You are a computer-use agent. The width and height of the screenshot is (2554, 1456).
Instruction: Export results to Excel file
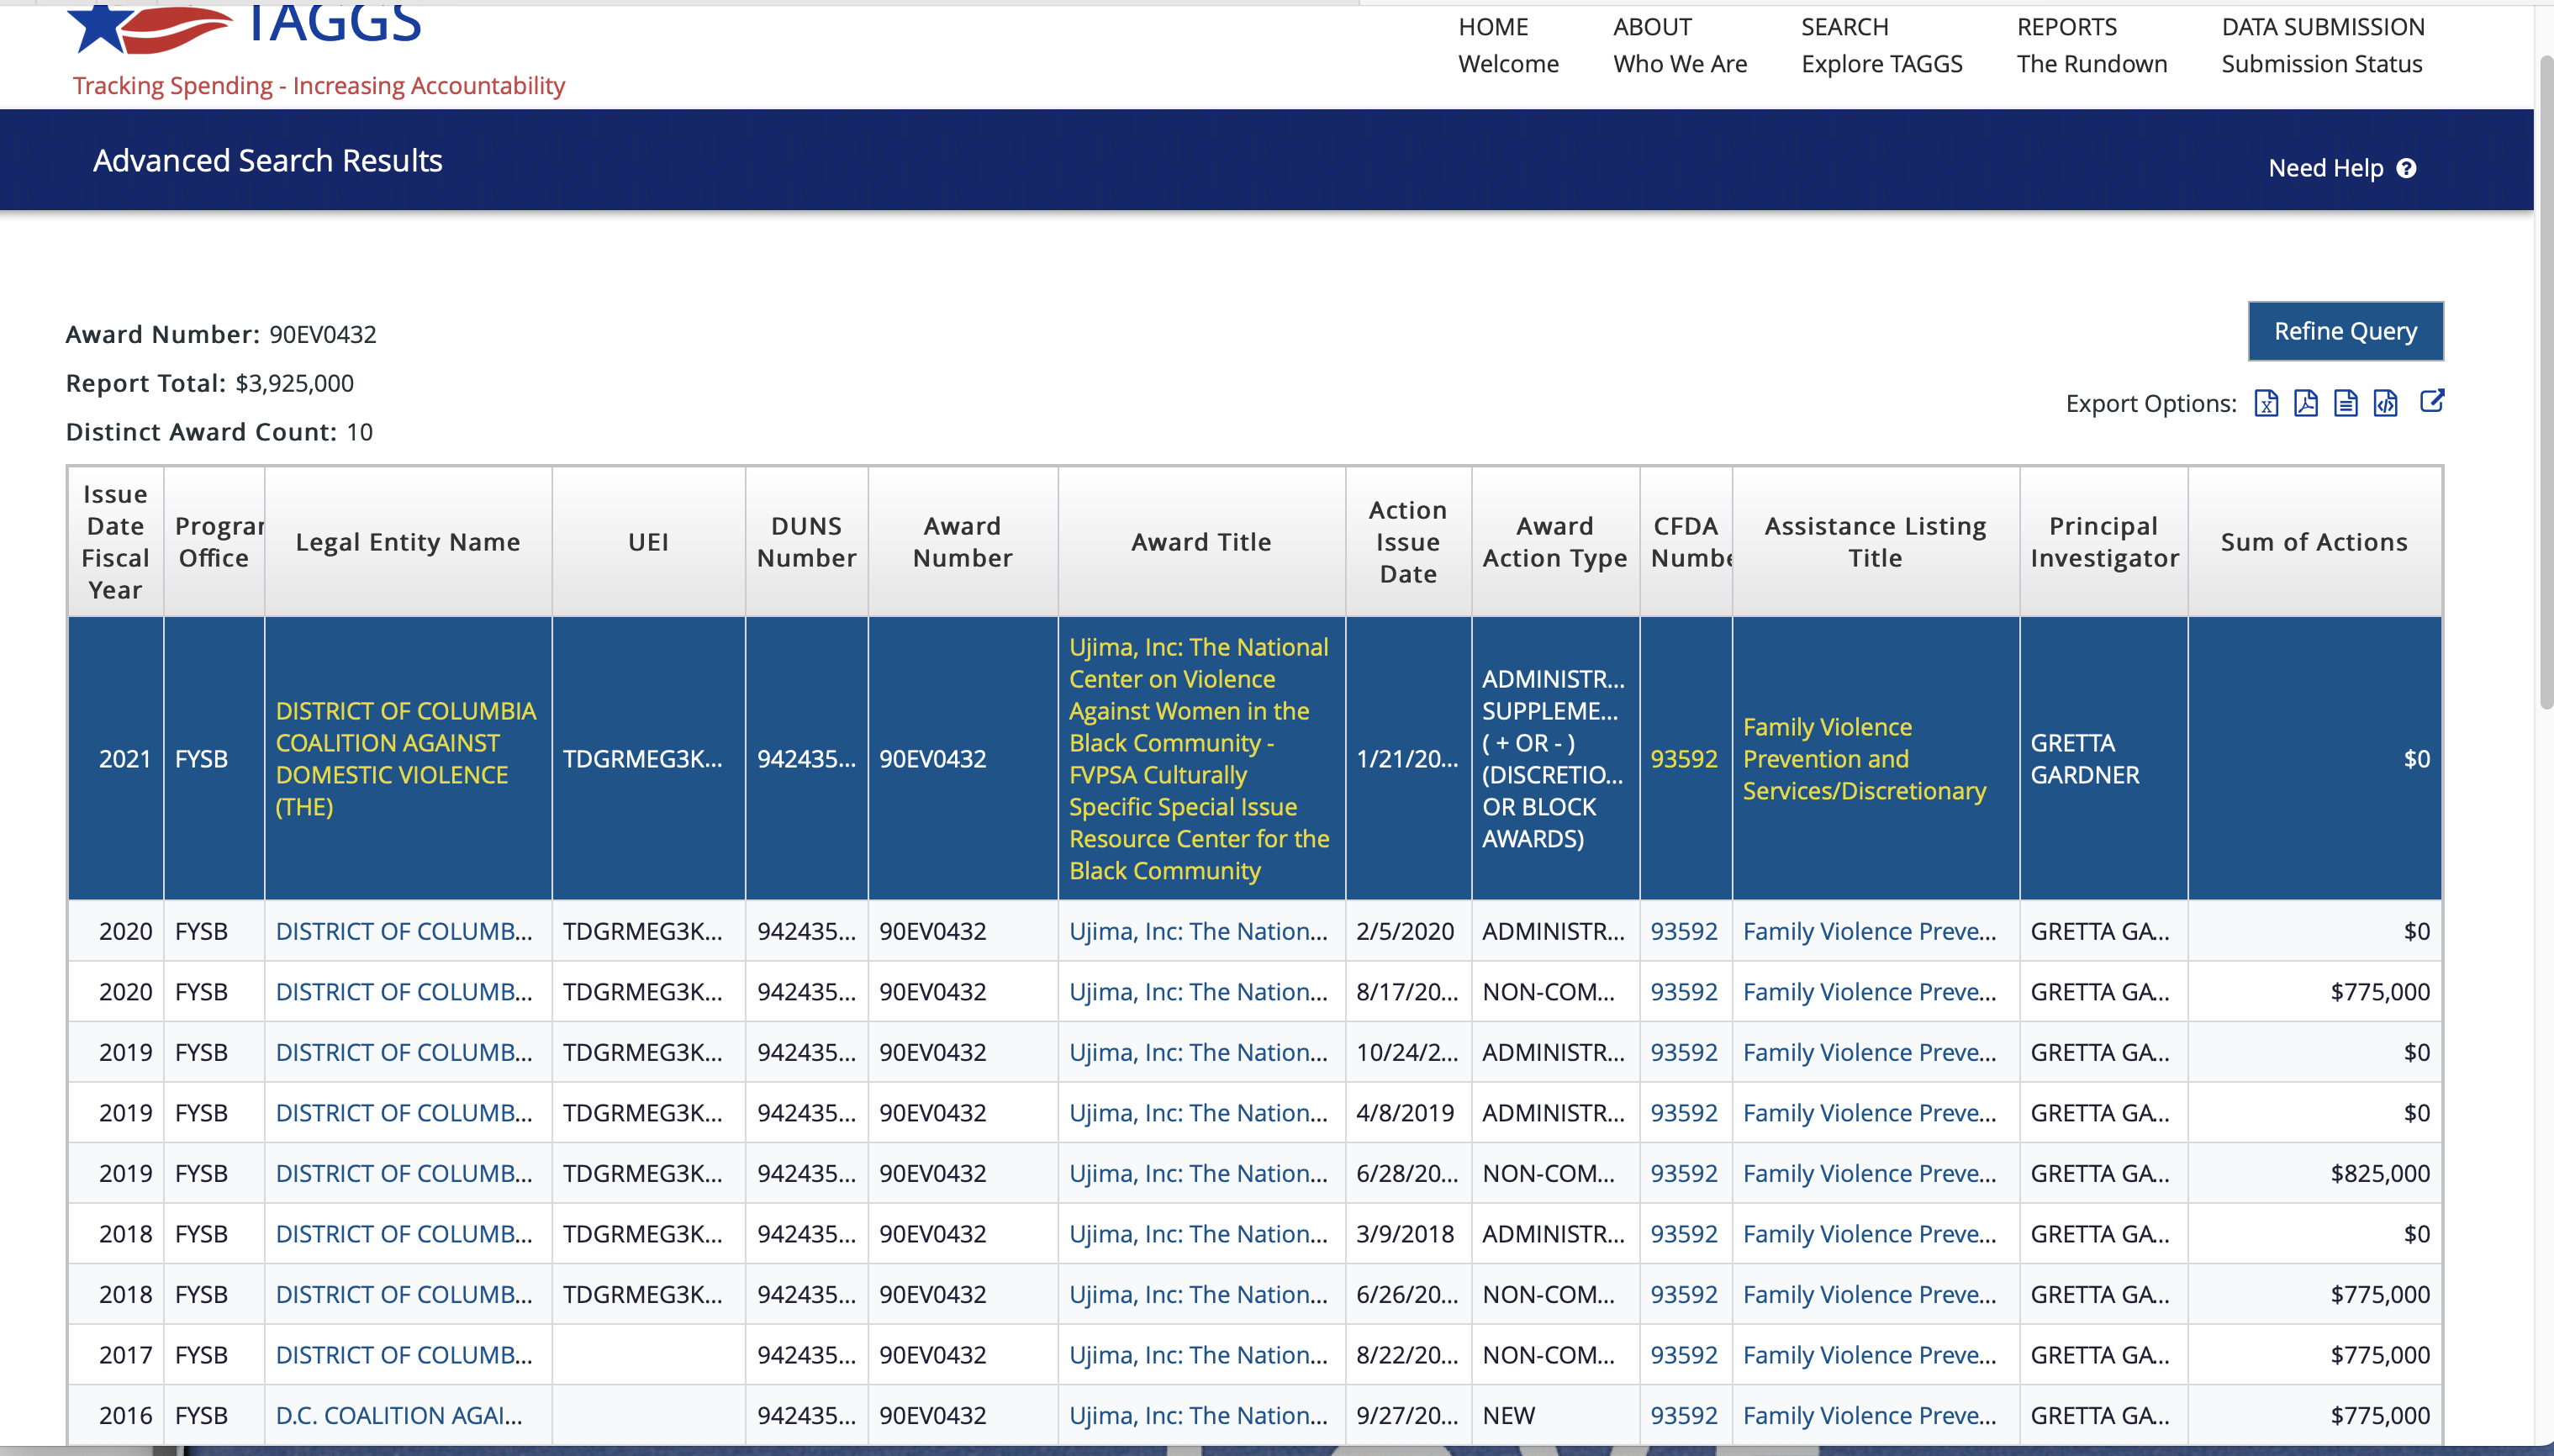[x=2266, y=403]
